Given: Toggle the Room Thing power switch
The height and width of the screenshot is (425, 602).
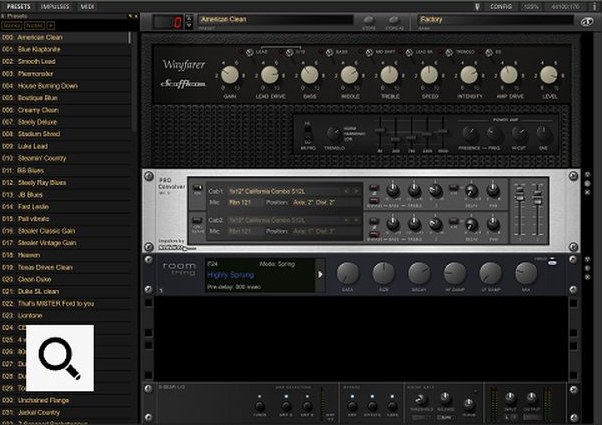Looking at the screenshot, I should pos(552,261).
